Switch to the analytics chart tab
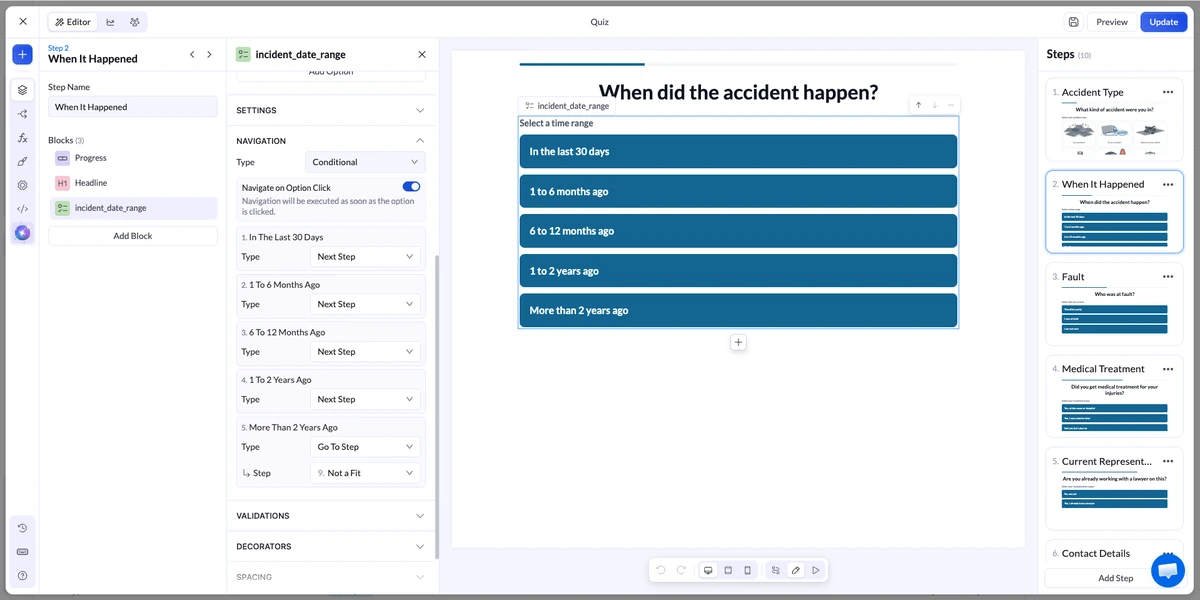1200x600 pixels. click(110, 22)
